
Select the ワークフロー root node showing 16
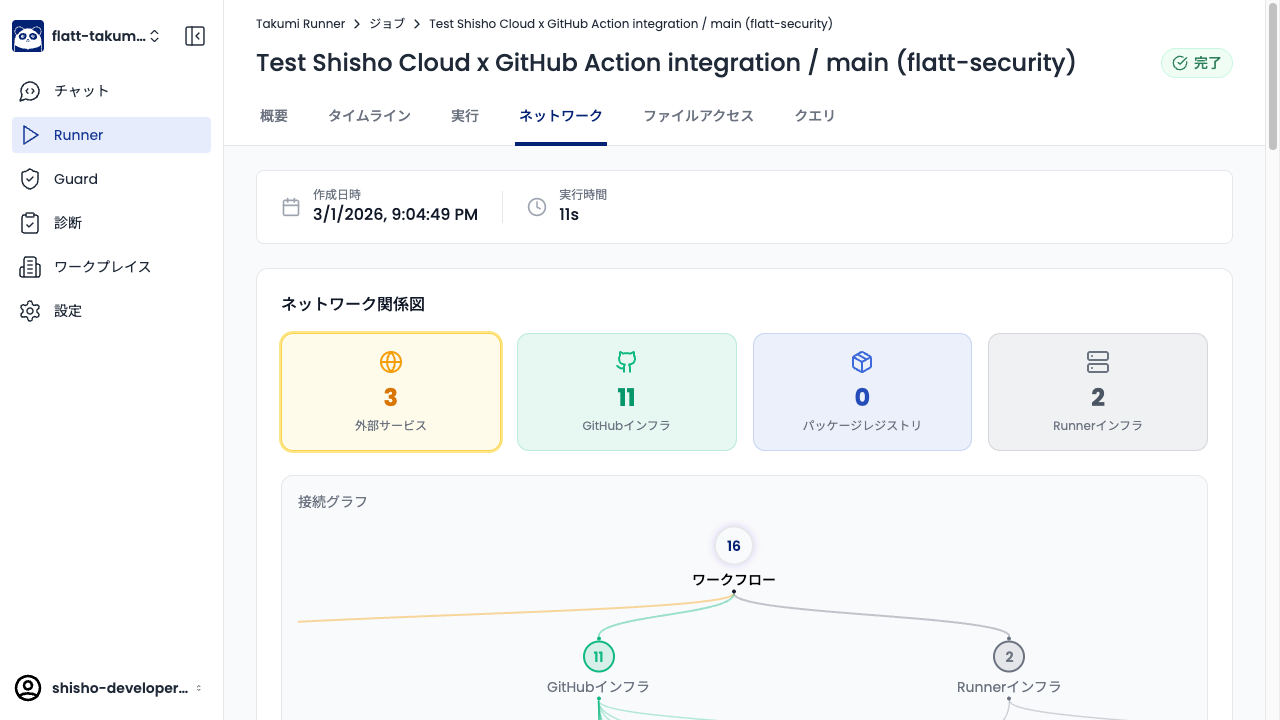[x=733, y=546]
